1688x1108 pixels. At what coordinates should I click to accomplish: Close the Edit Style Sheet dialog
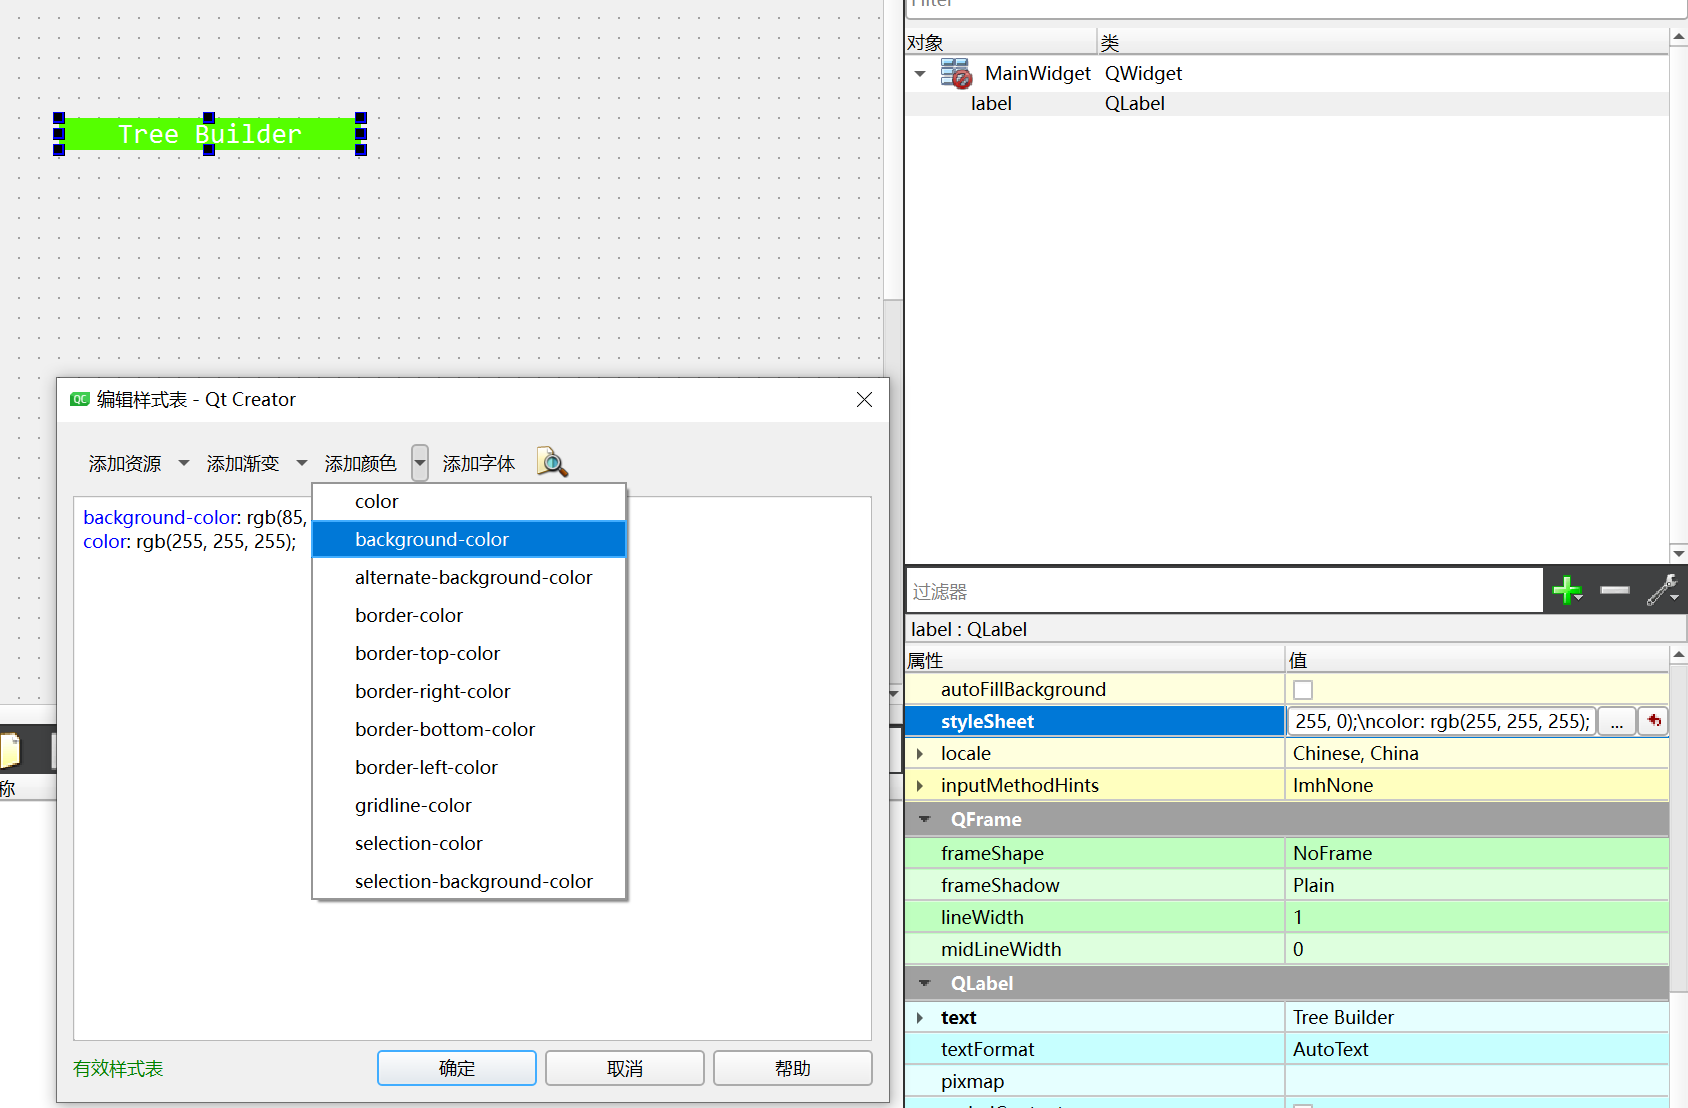point(865,400)
